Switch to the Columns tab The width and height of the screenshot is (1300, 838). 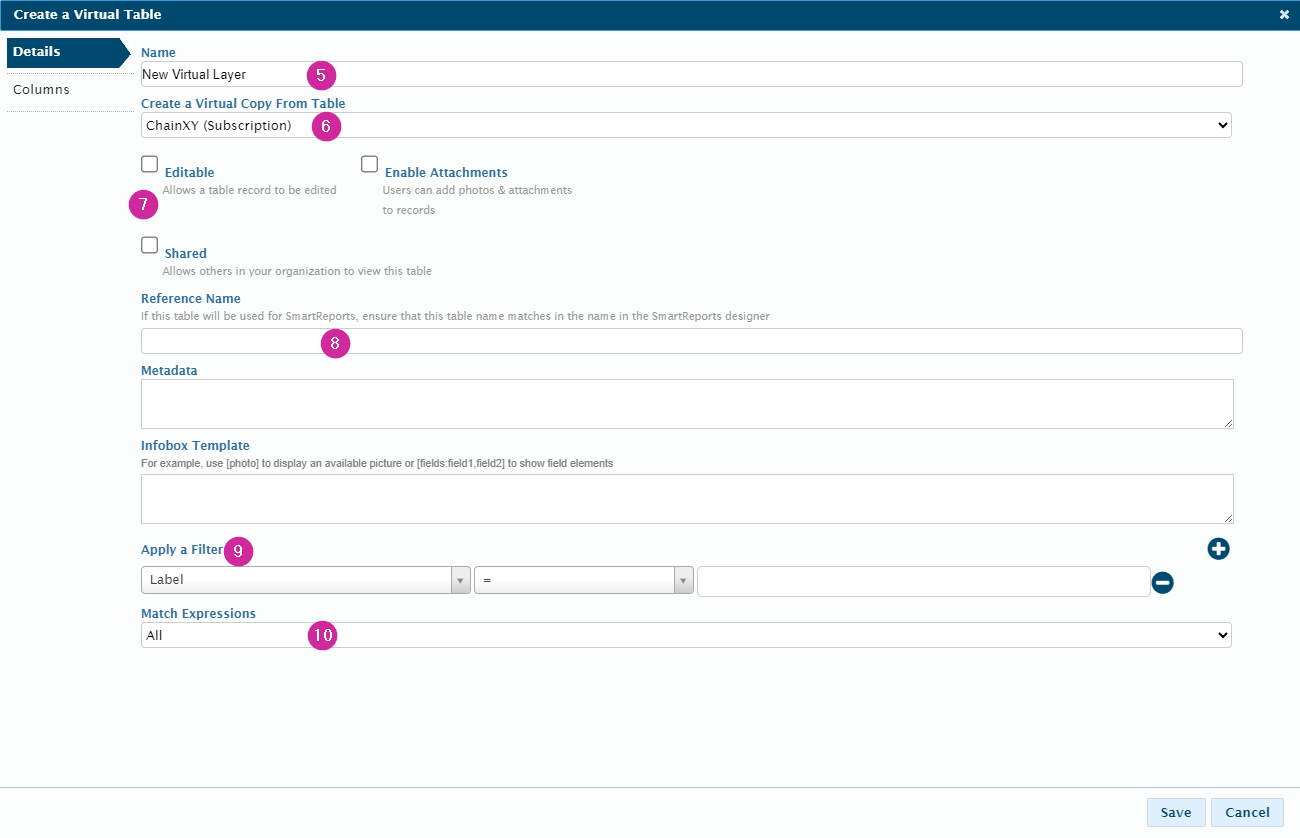click(42, 90)
